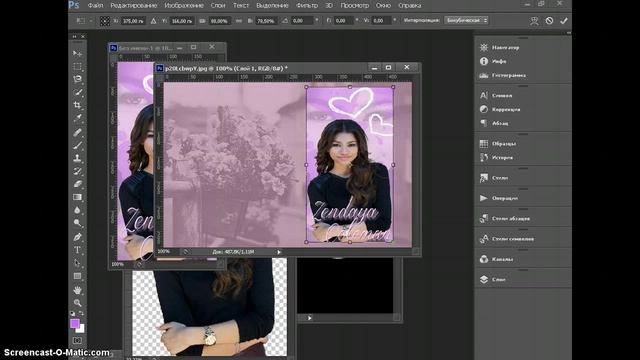This screenshot has height=360, width=640.
Task: Toggle maintain aspect ratio link
Action: coord(239,21)
